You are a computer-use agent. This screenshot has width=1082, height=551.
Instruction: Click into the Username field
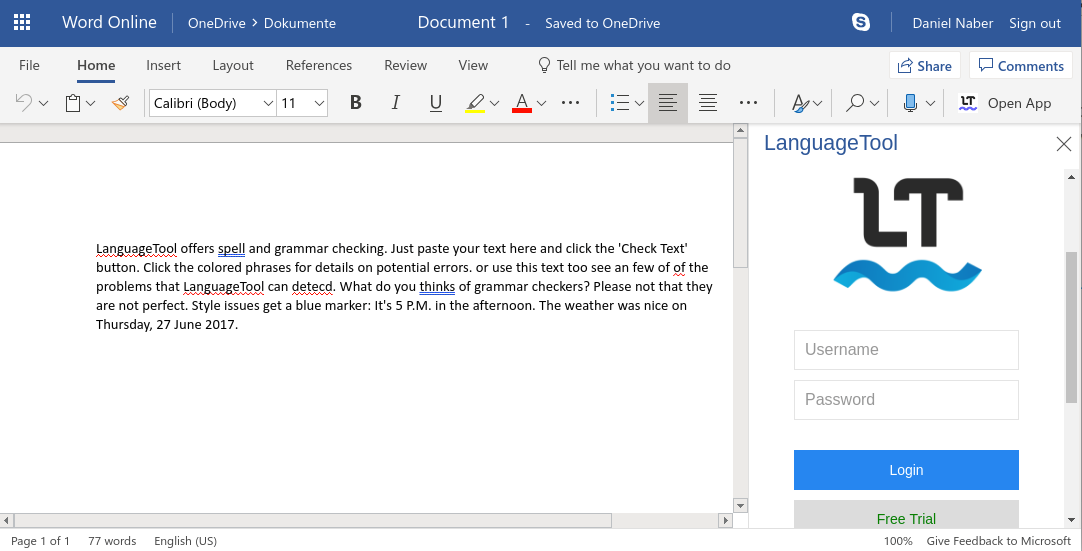pos(905,350)
